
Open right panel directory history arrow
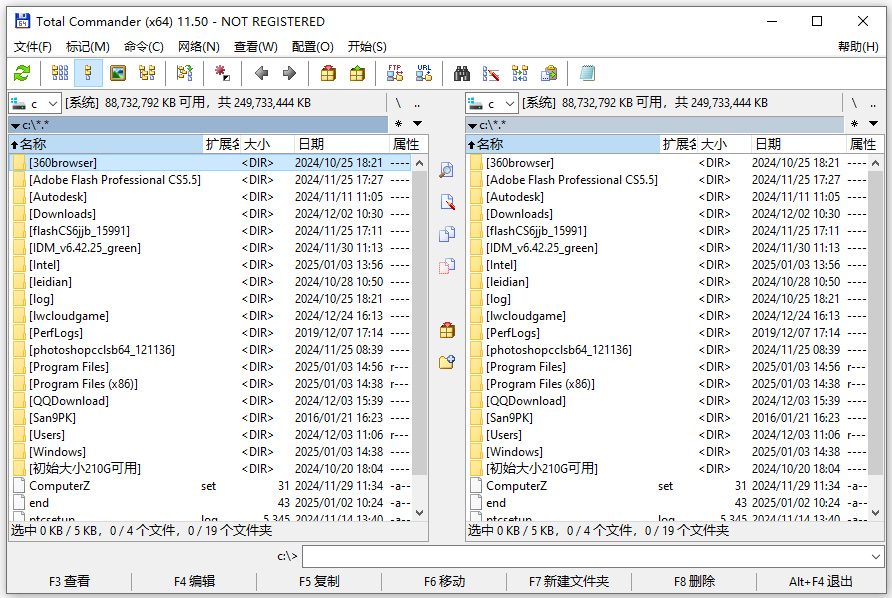coord(873,123)
